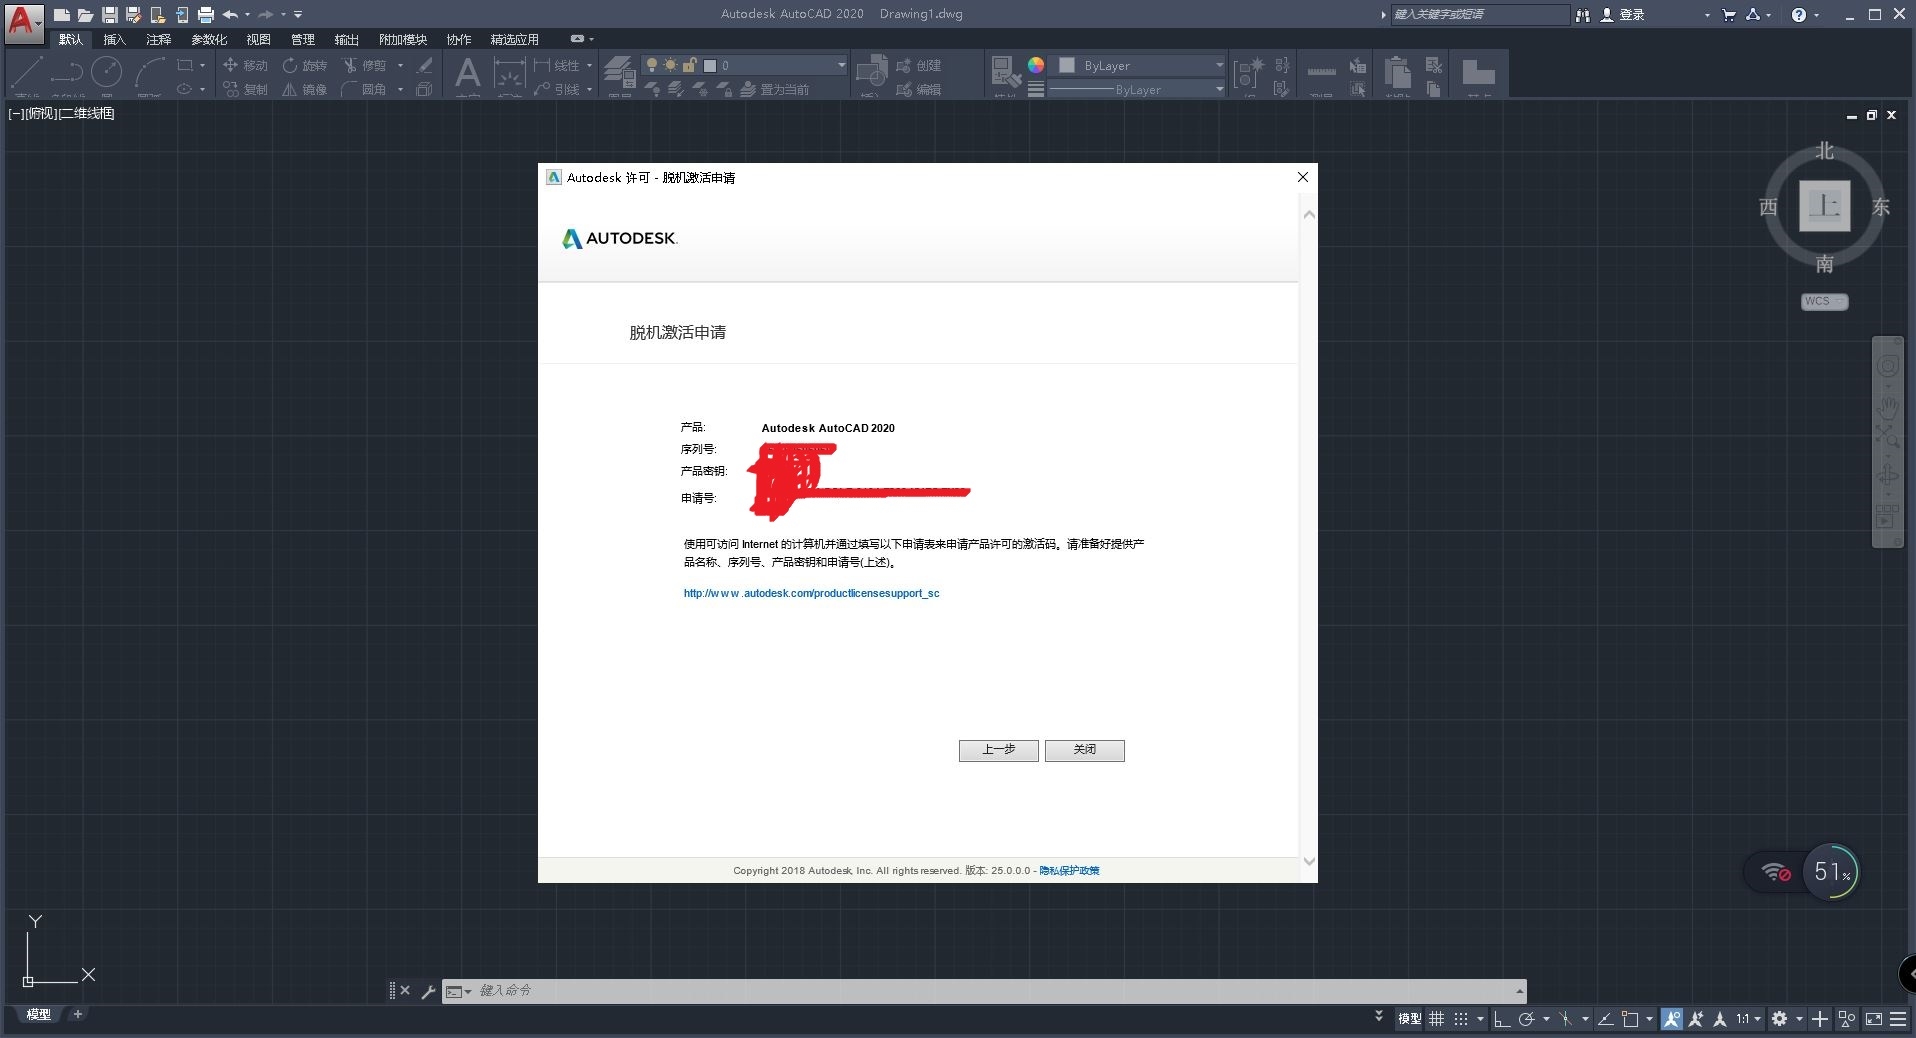The image size is (1916, 1038).
Task: Select the Line tool in the ribbon
Action: tap(27, 72)
